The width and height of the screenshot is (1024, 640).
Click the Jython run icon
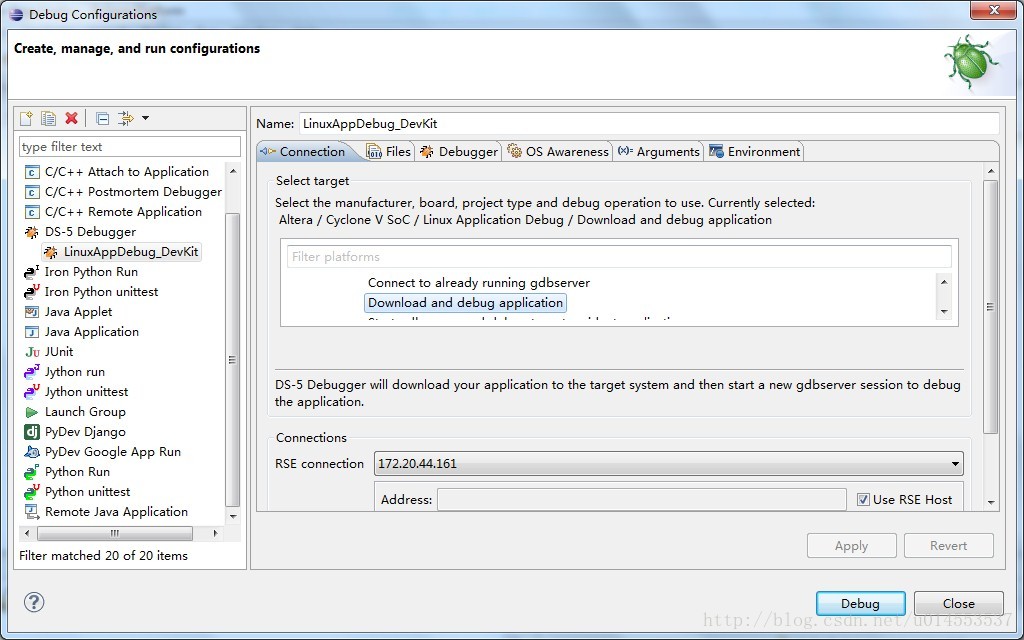[x=31, y=372]
